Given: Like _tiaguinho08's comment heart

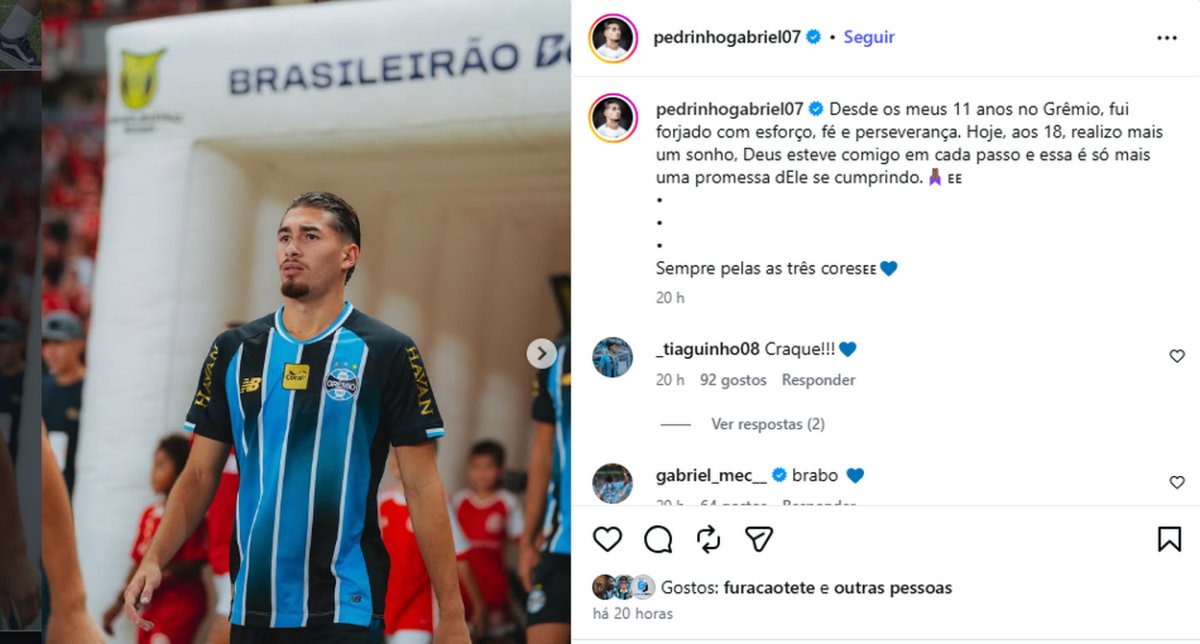Looking at the screenshot, I should (1177, 356).
